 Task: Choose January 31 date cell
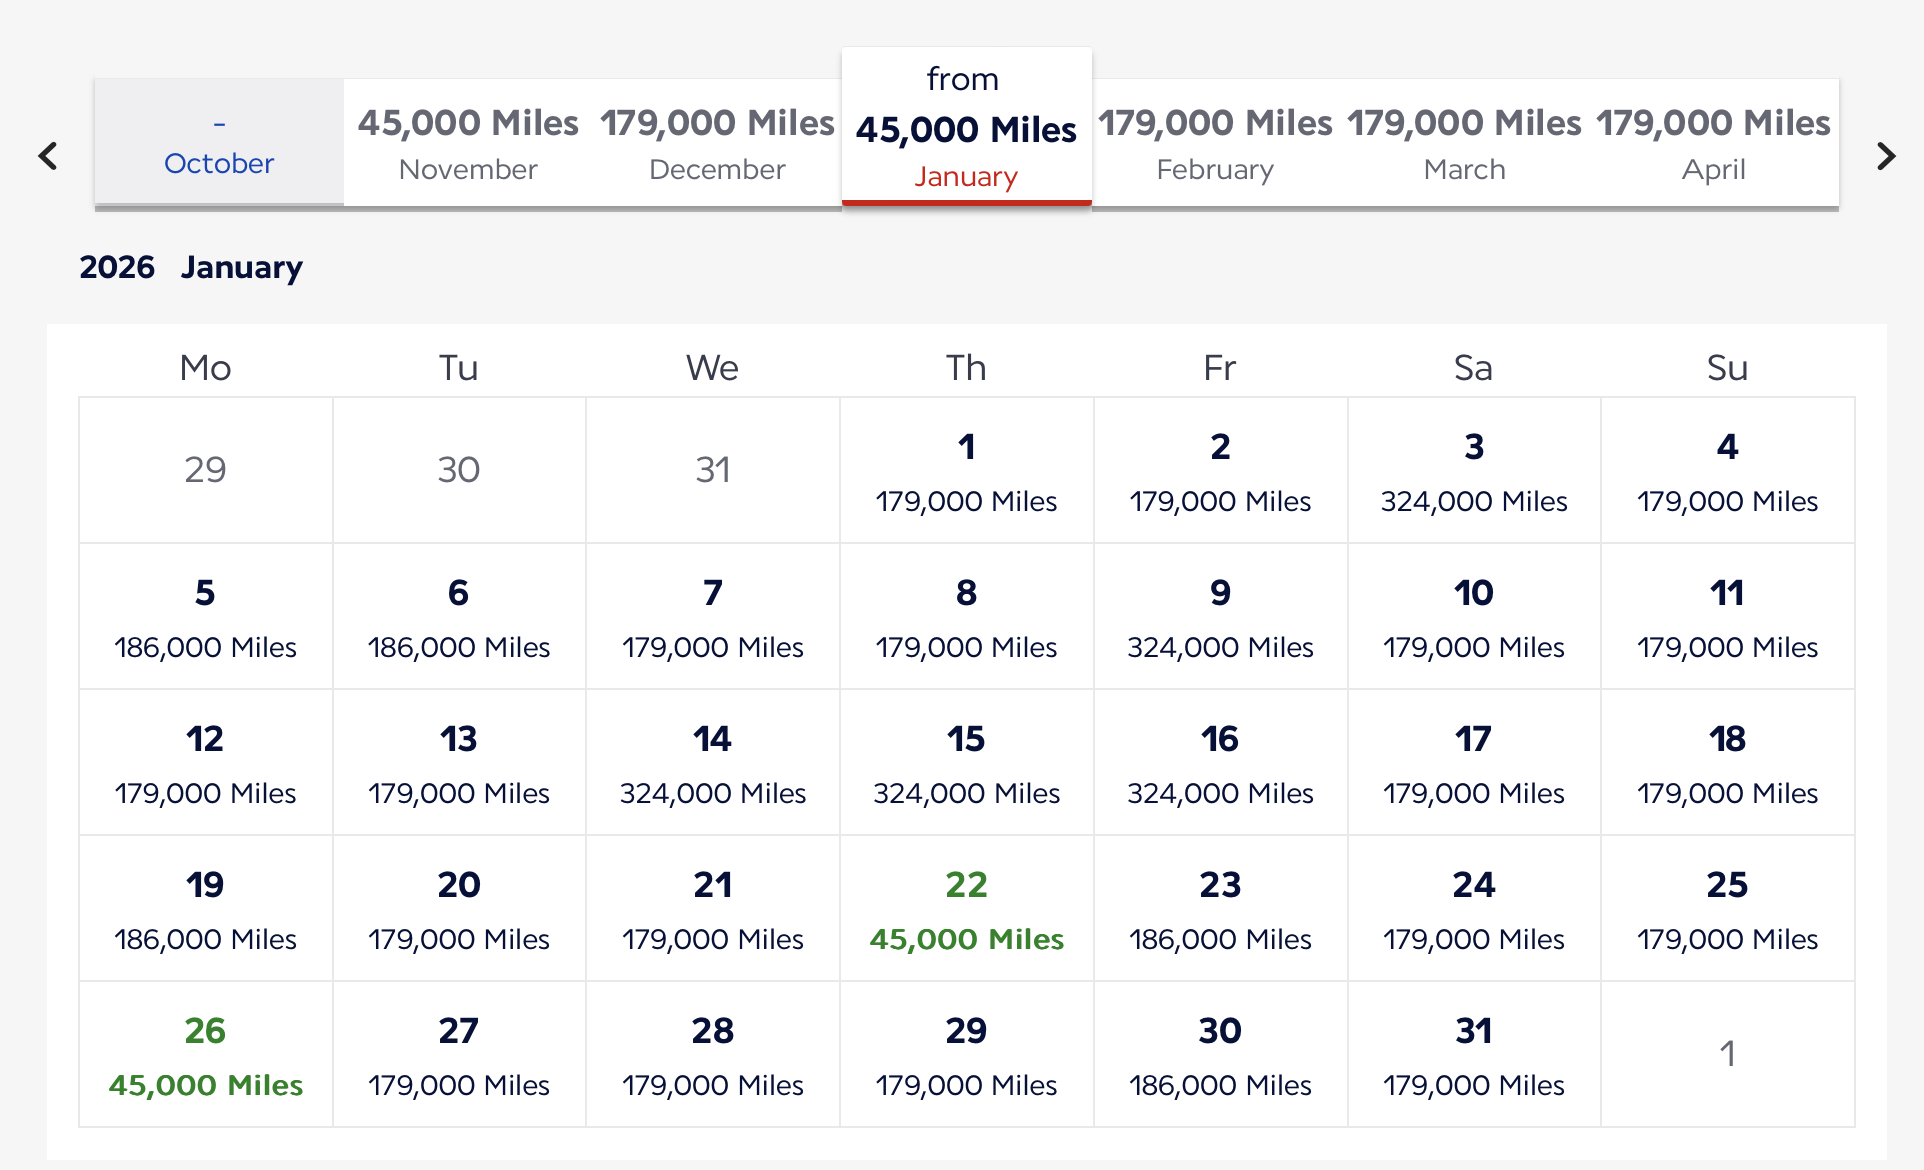click(1474, 1055)
